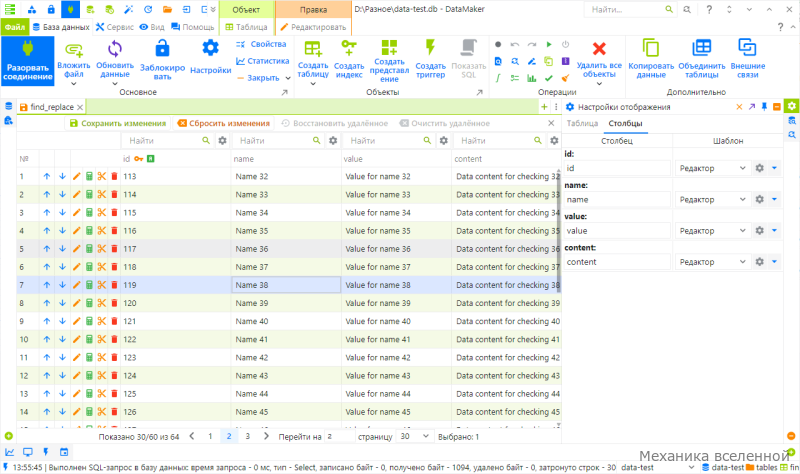Click the red trash icon in row 114
Image resolution: width=800 pixels, height=474 pixels.
click(x=114, y=194)
